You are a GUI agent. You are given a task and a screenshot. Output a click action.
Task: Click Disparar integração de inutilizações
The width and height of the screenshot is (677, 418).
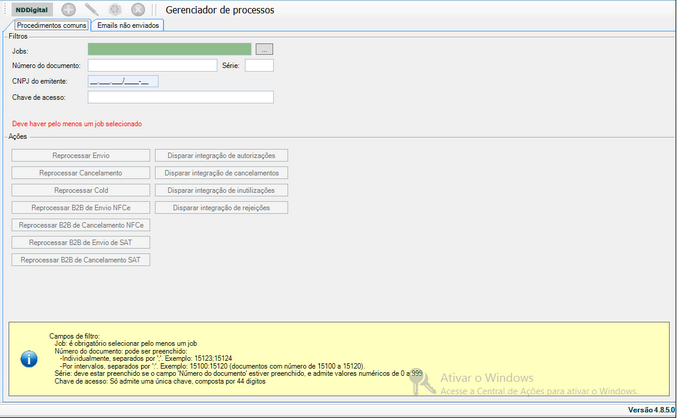[221, 190]
